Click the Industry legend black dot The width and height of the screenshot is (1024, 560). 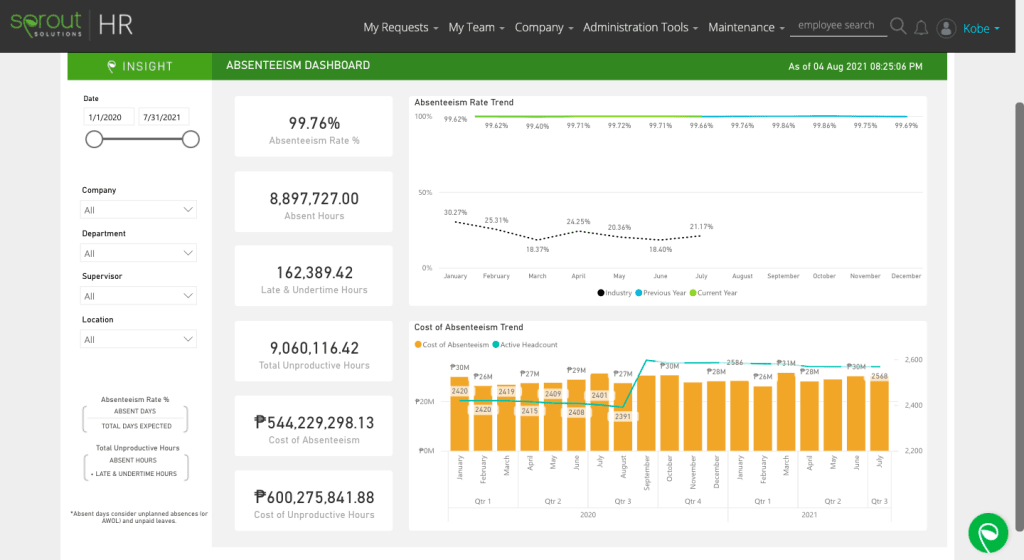[x=601, y=293]
